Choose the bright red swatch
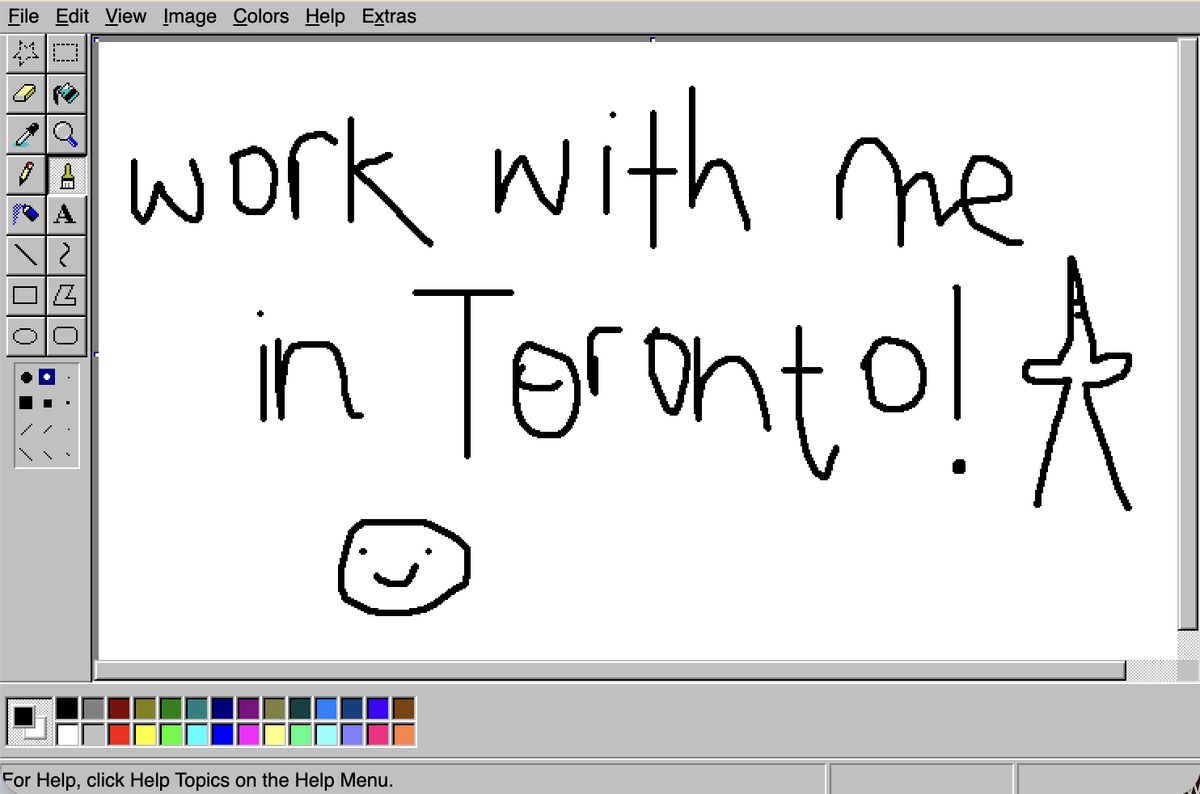This screenshot has width=1200, height=794. [120, 735]
